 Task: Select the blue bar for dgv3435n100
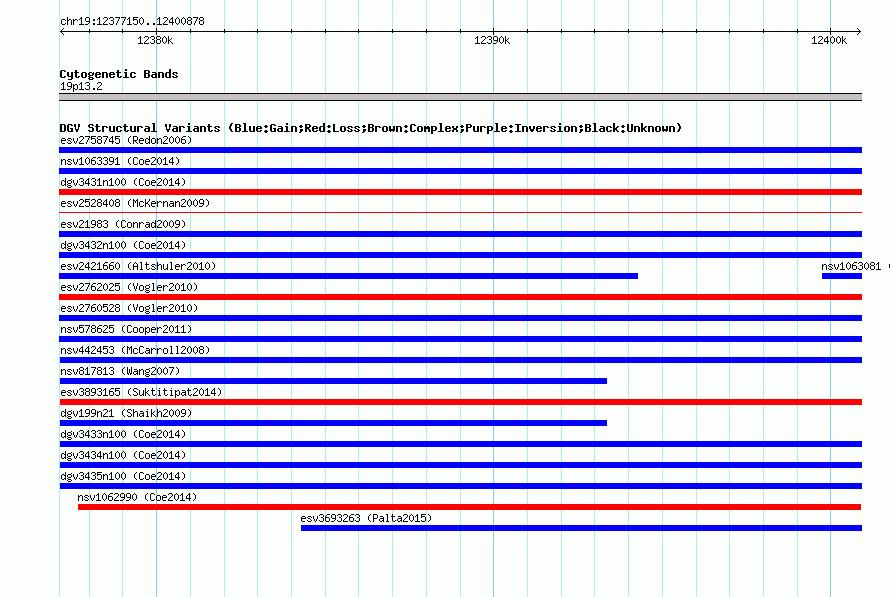460,486
